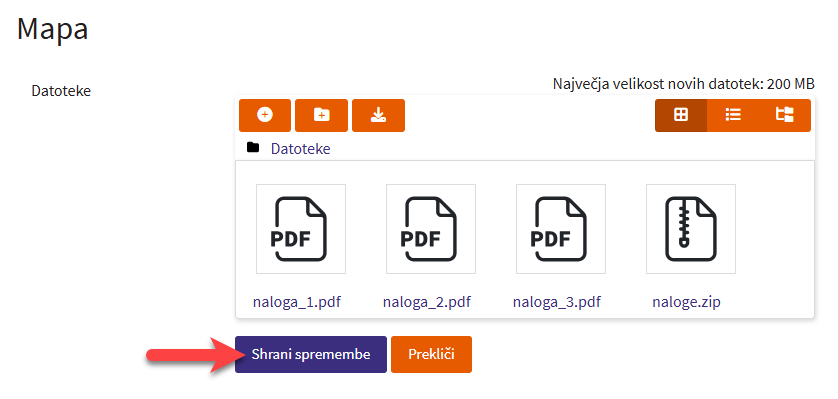Click the Datoteke field label on left
The height and width of the screenshot is (399, 838).
click(x=61, y=91)
